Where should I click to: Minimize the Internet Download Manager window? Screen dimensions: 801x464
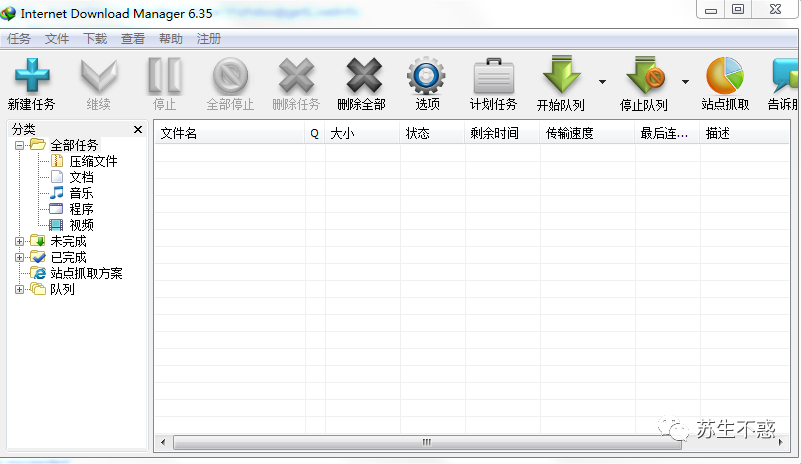(x=711, y=10)
